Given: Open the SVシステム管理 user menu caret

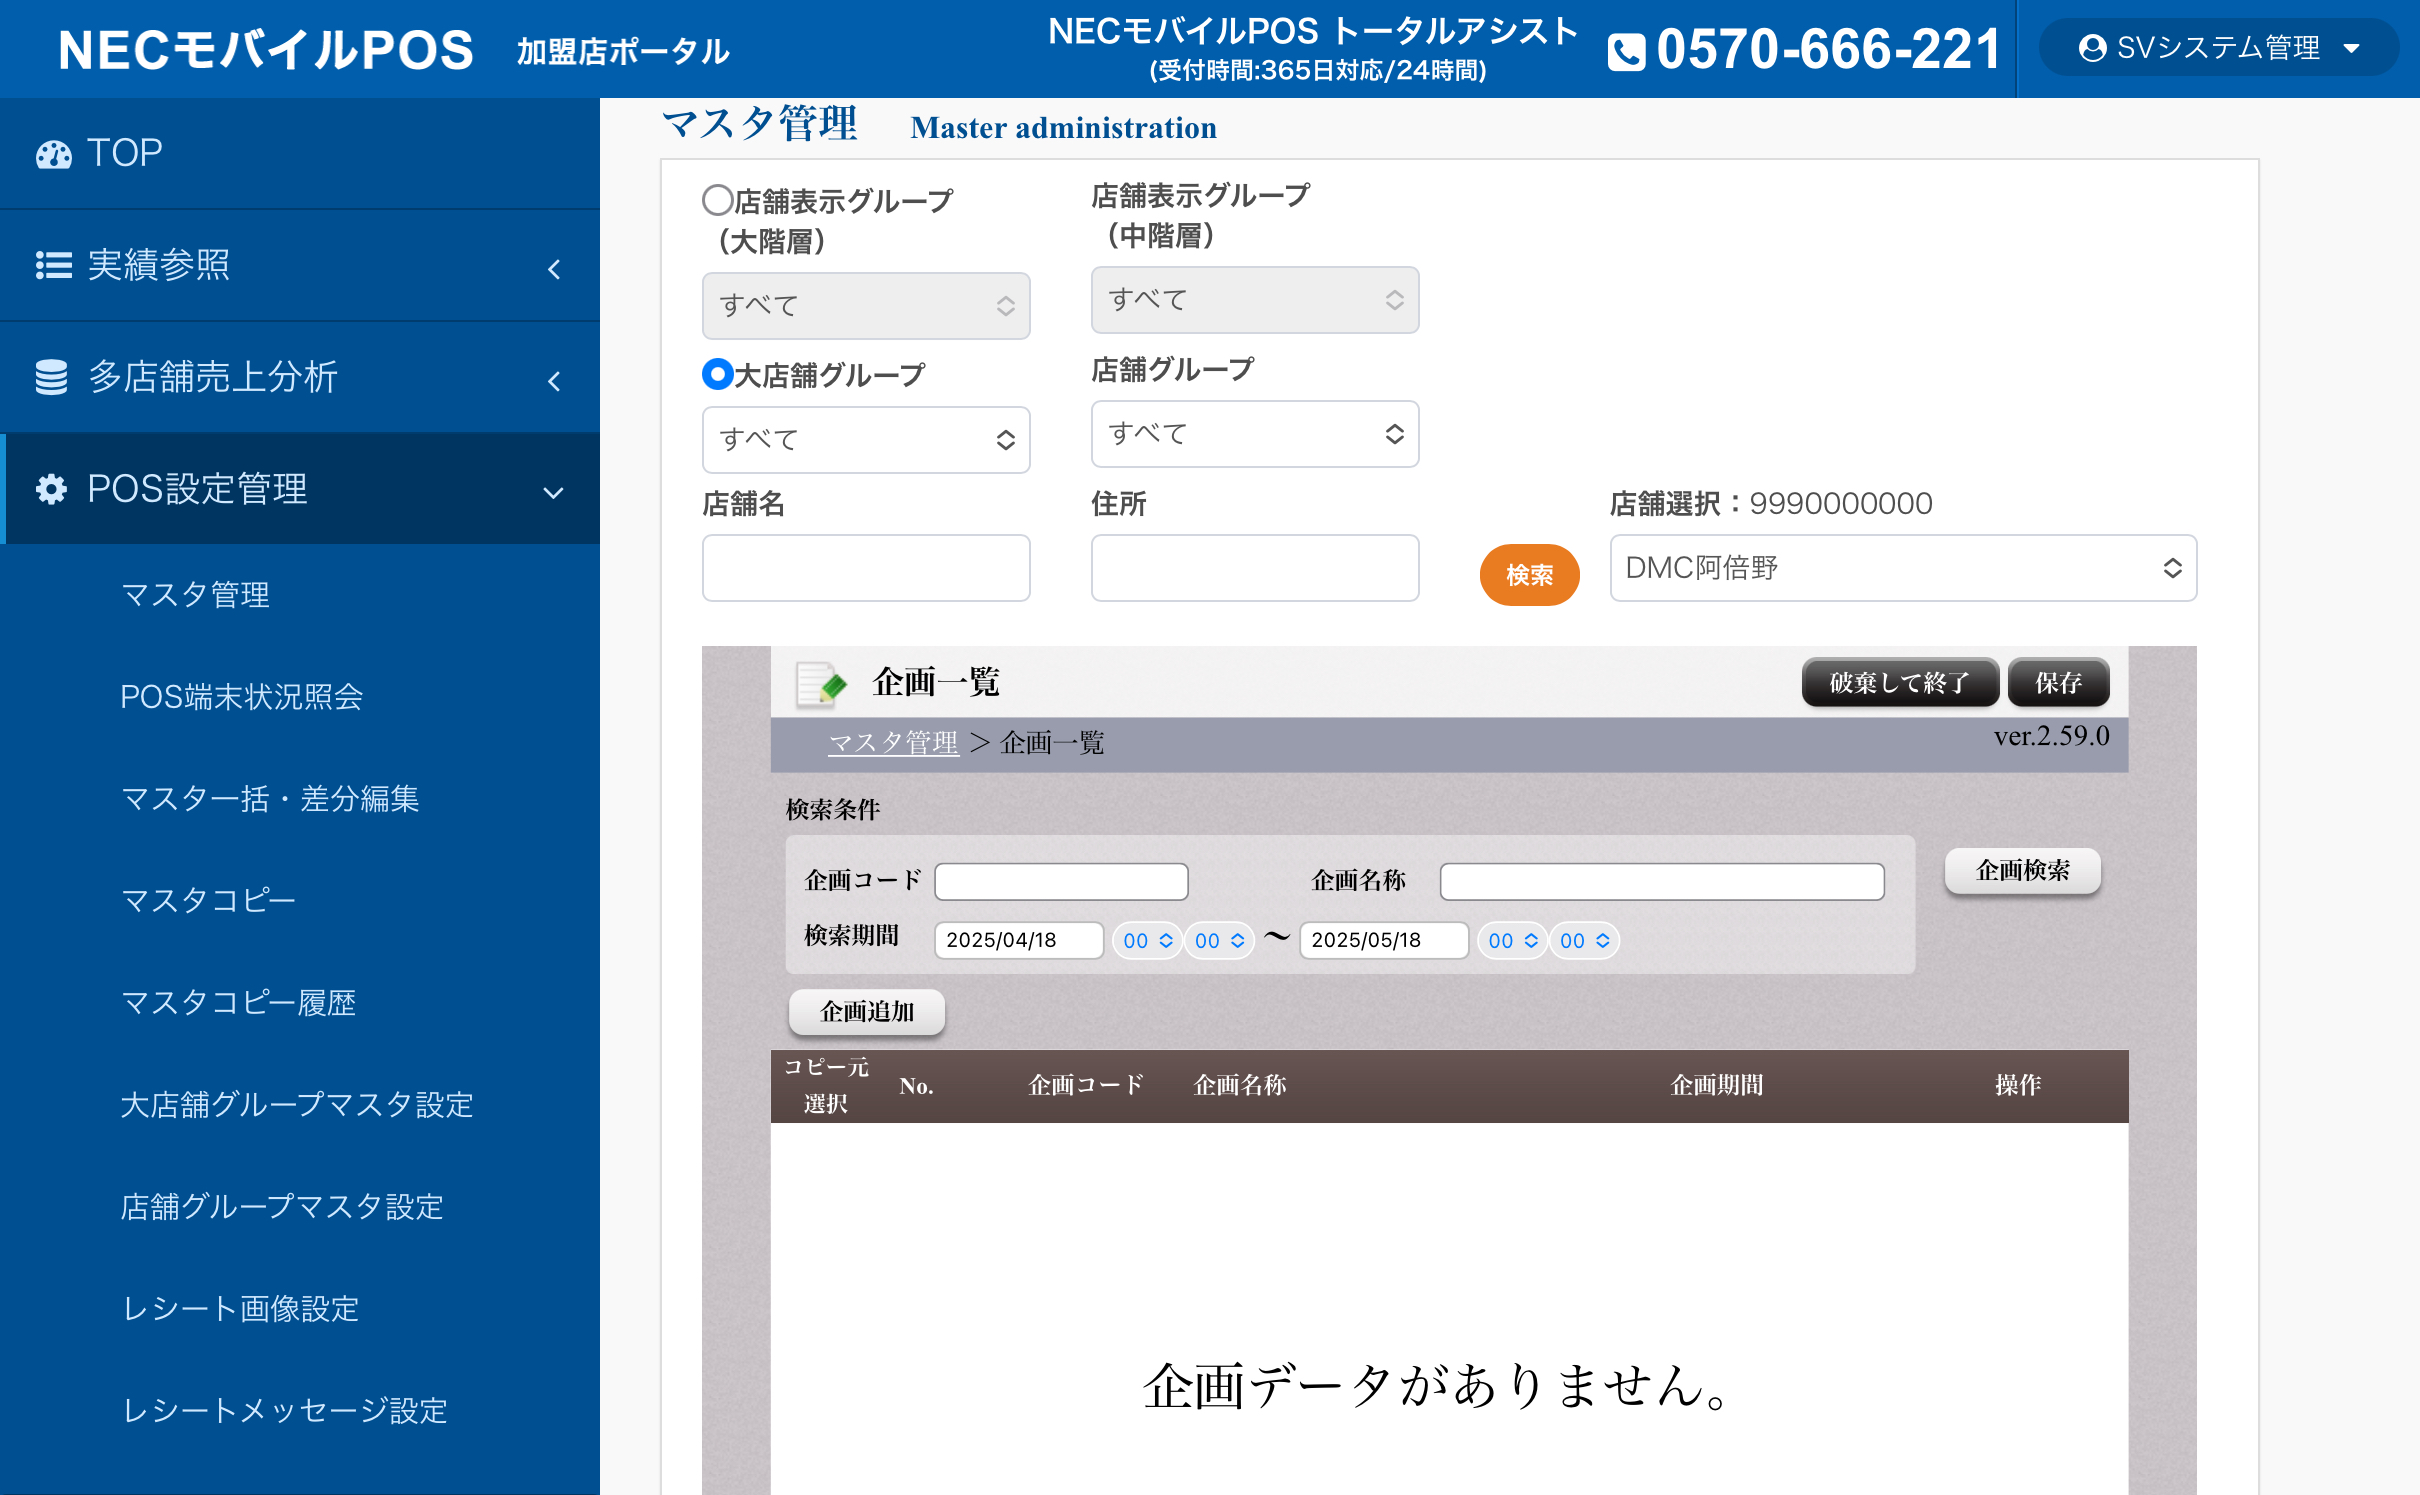Looking at the screenshot, I should pos(2351,48).
